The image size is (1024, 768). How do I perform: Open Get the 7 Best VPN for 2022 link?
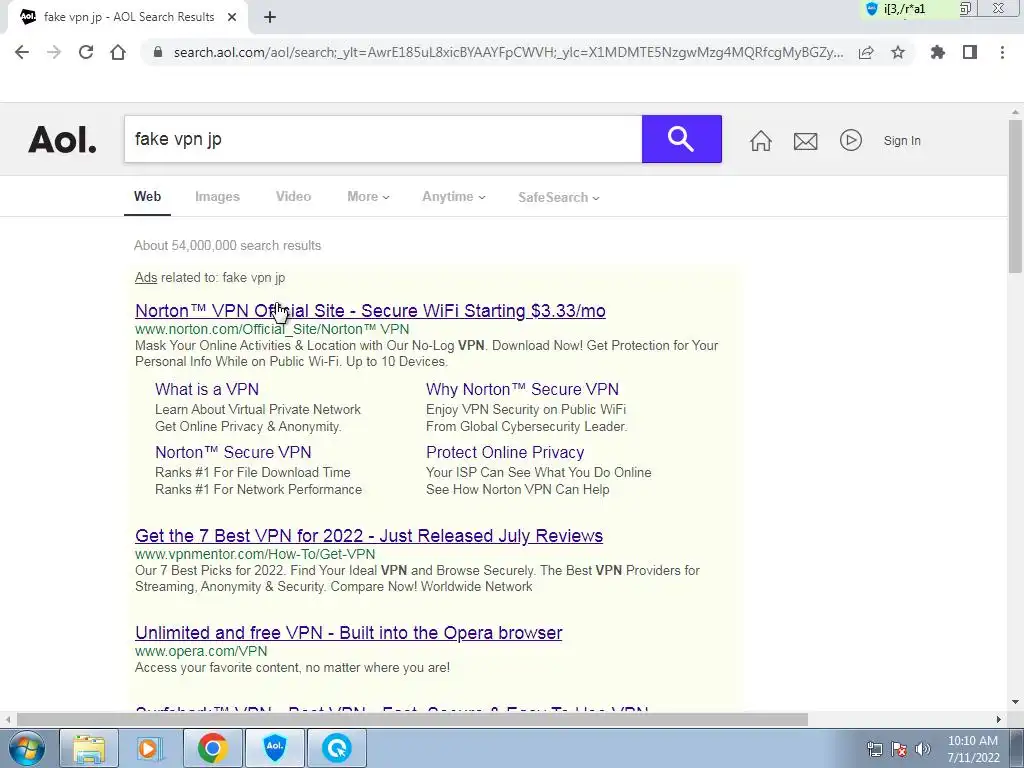pos(369,536)
